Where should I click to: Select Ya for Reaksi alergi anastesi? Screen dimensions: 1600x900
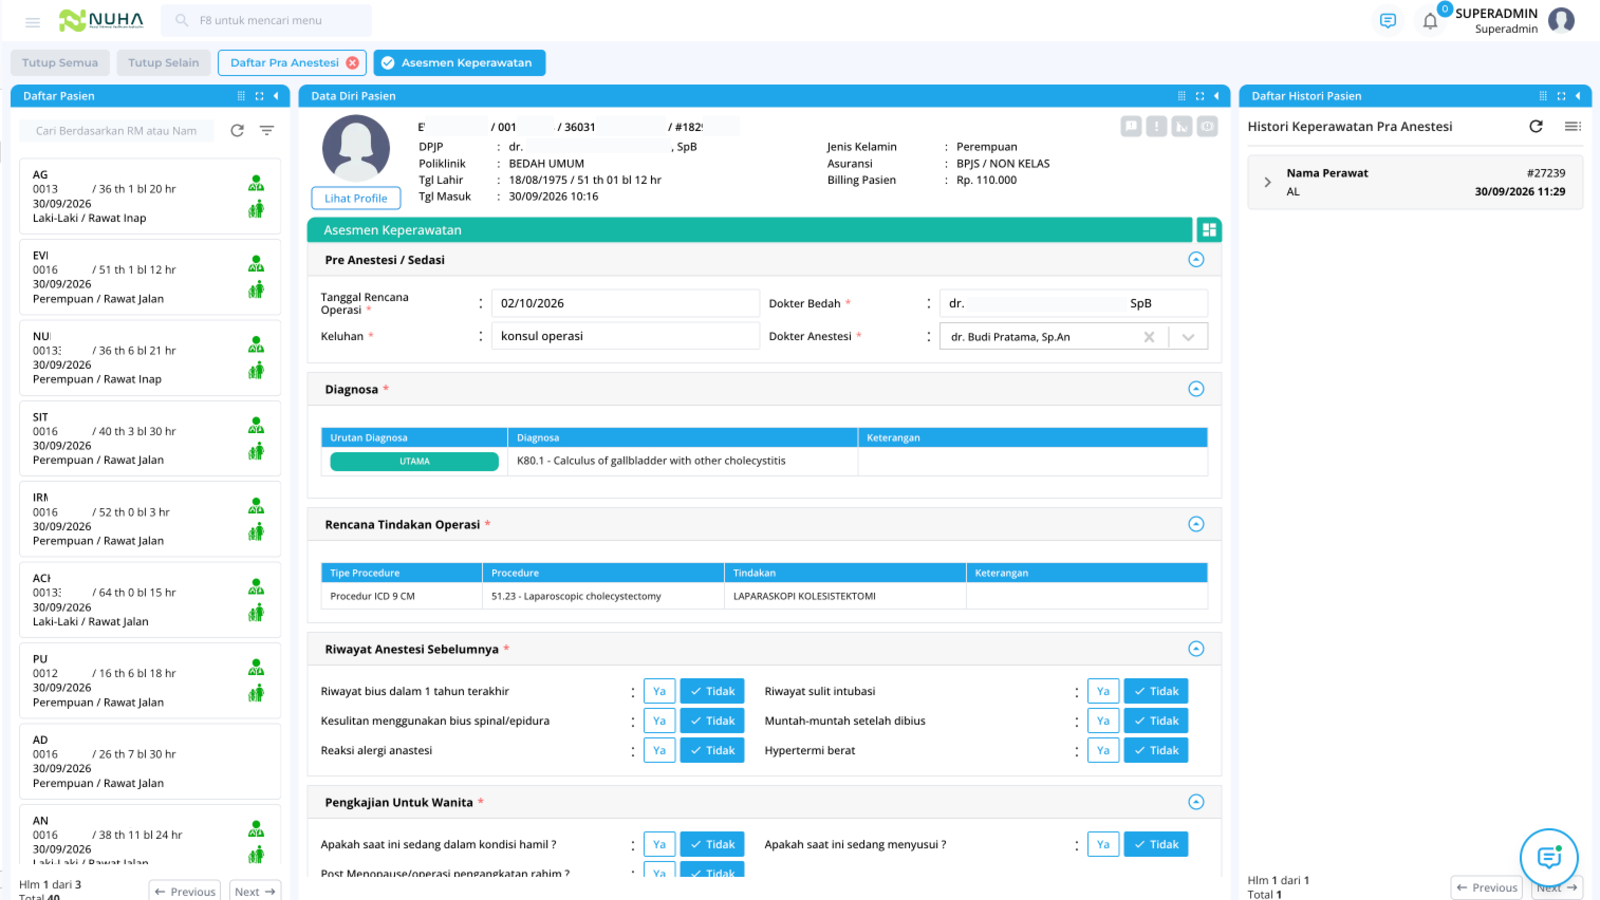click(659, 750)
